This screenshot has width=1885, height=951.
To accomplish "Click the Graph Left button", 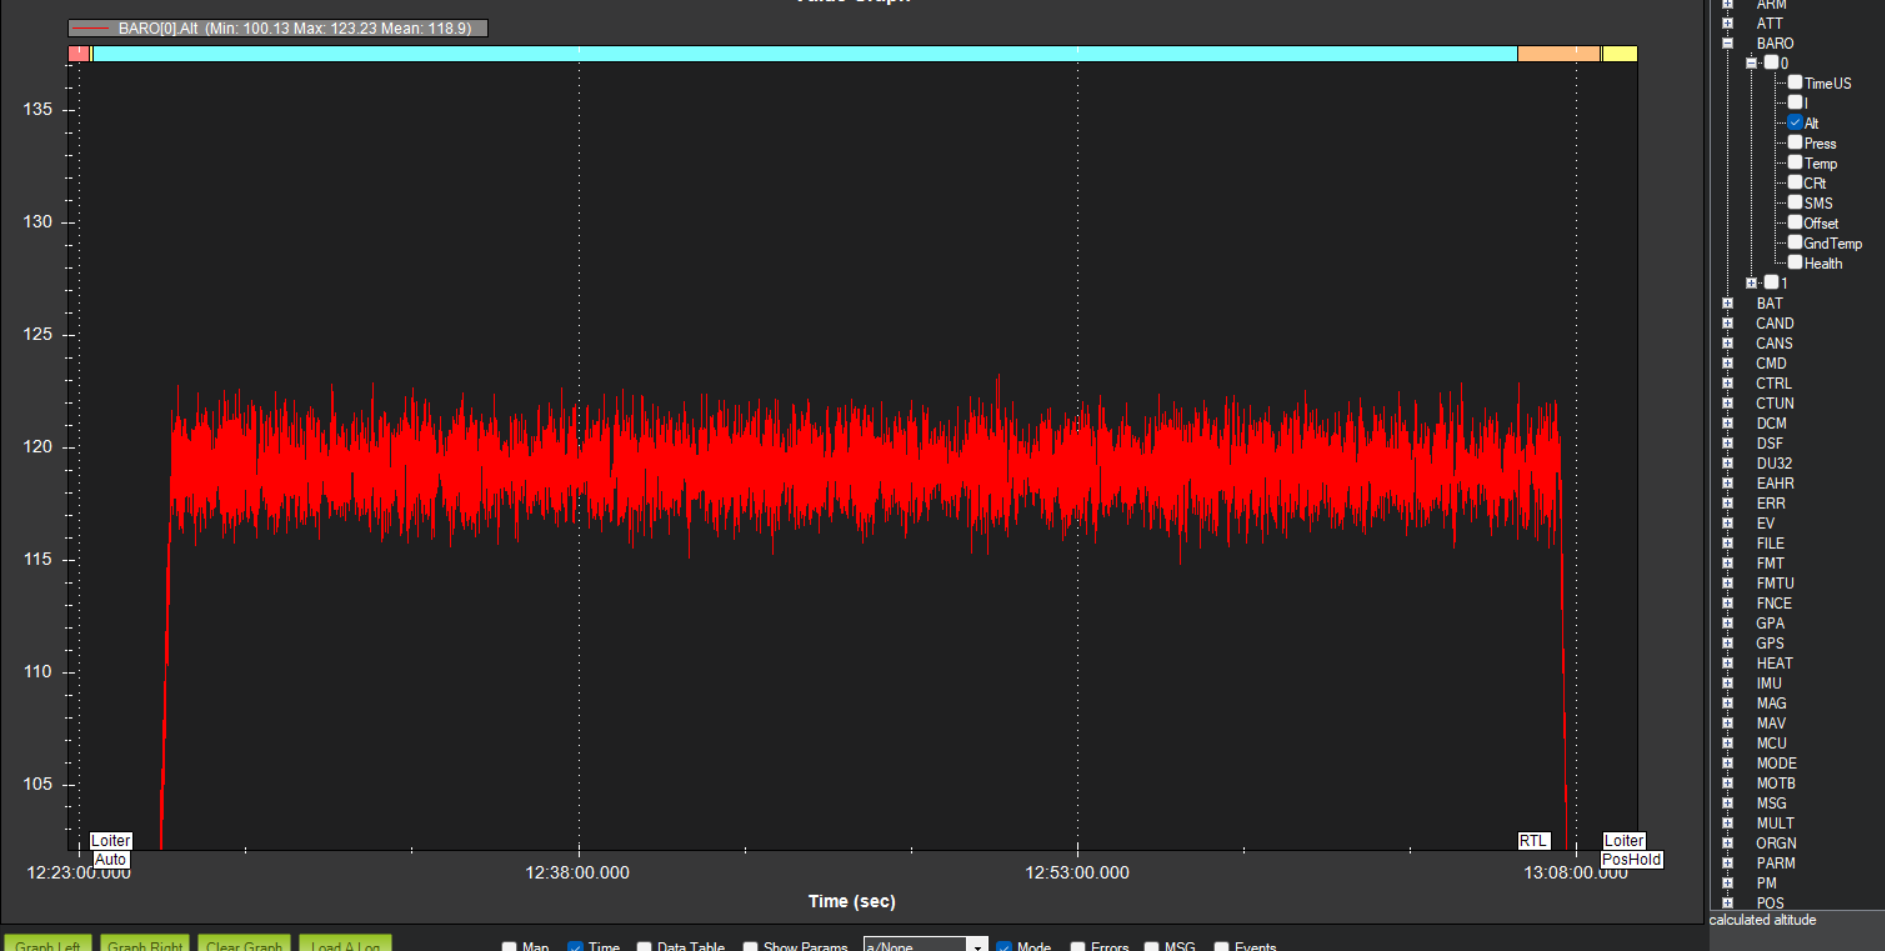I will pos(47,943).
